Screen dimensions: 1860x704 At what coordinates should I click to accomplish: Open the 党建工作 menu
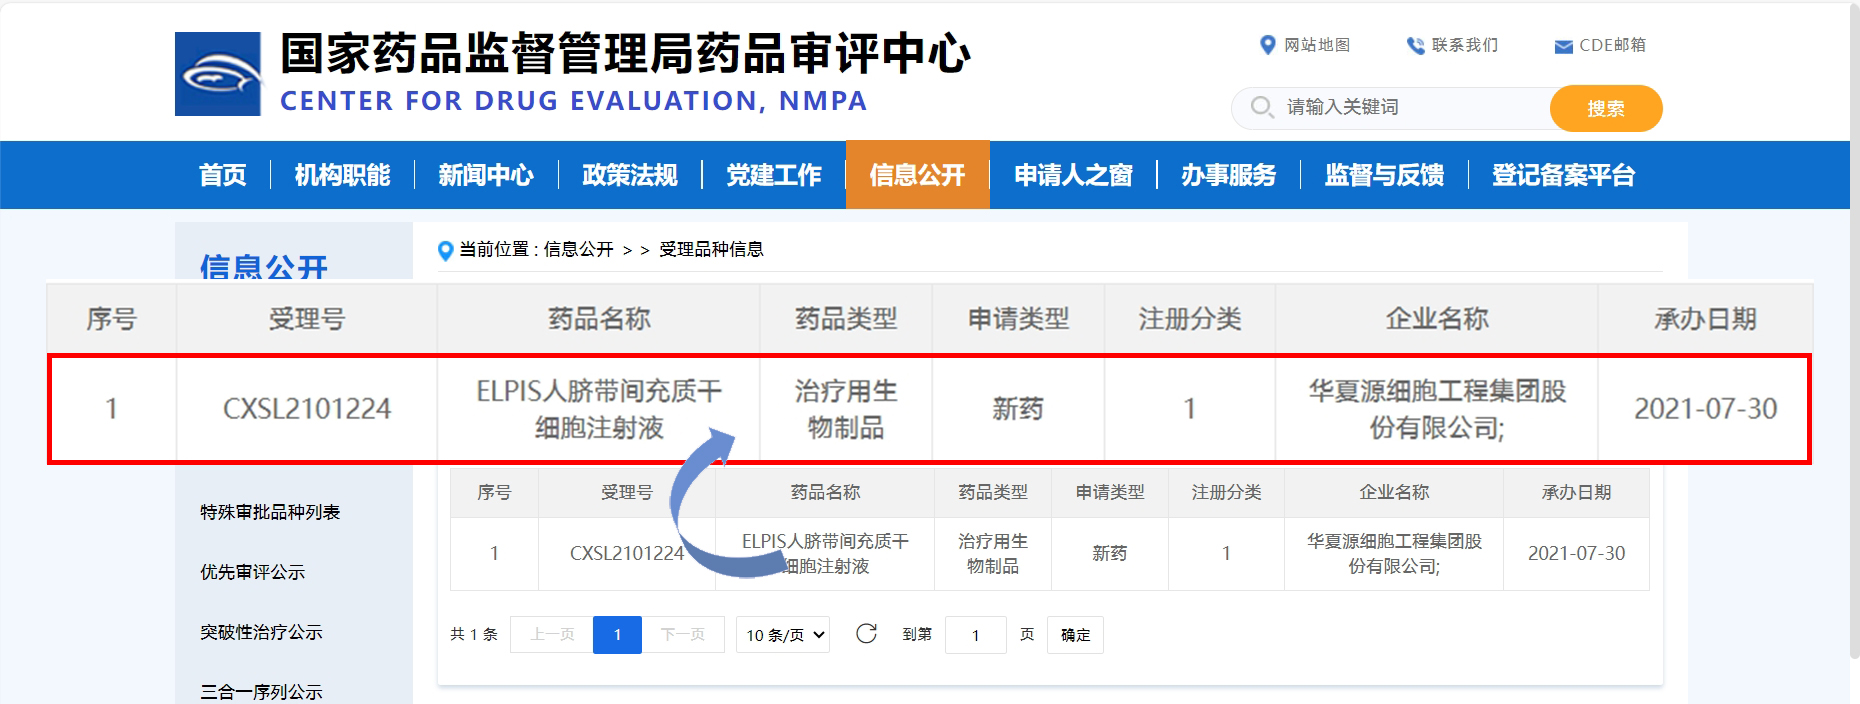[x=774, y=175]
